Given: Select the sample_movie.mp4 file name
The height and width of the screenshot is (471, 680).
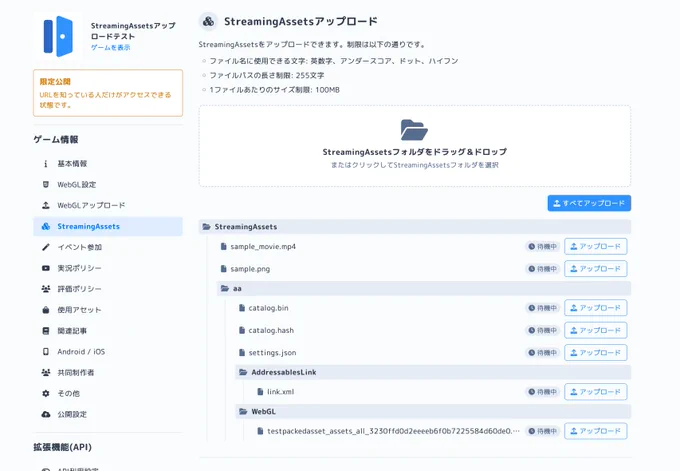Looking at the screenshot, I should pyautogui.click(x=263, y=246).
